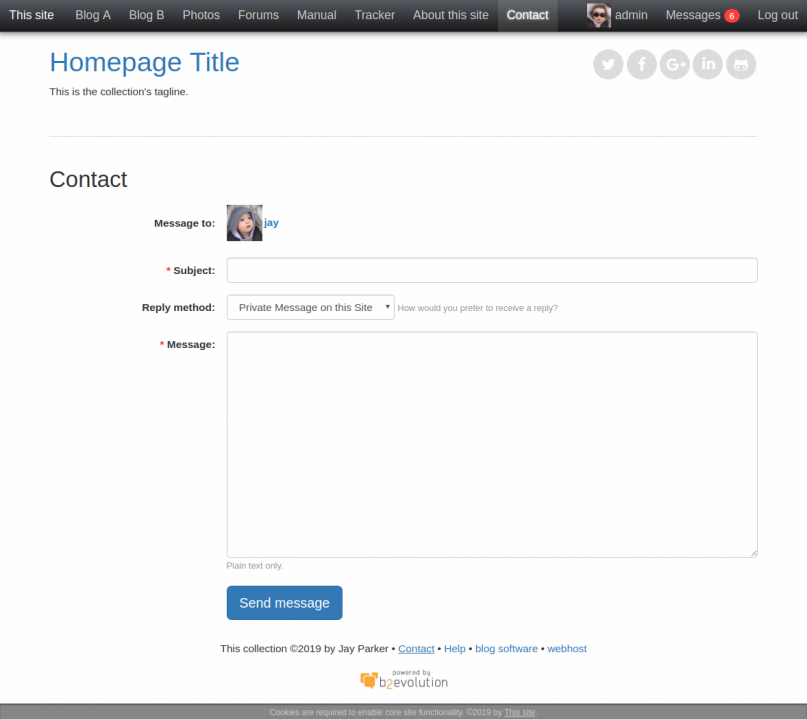
Task: Go to Blog A
Action: [x=93, y=15]
